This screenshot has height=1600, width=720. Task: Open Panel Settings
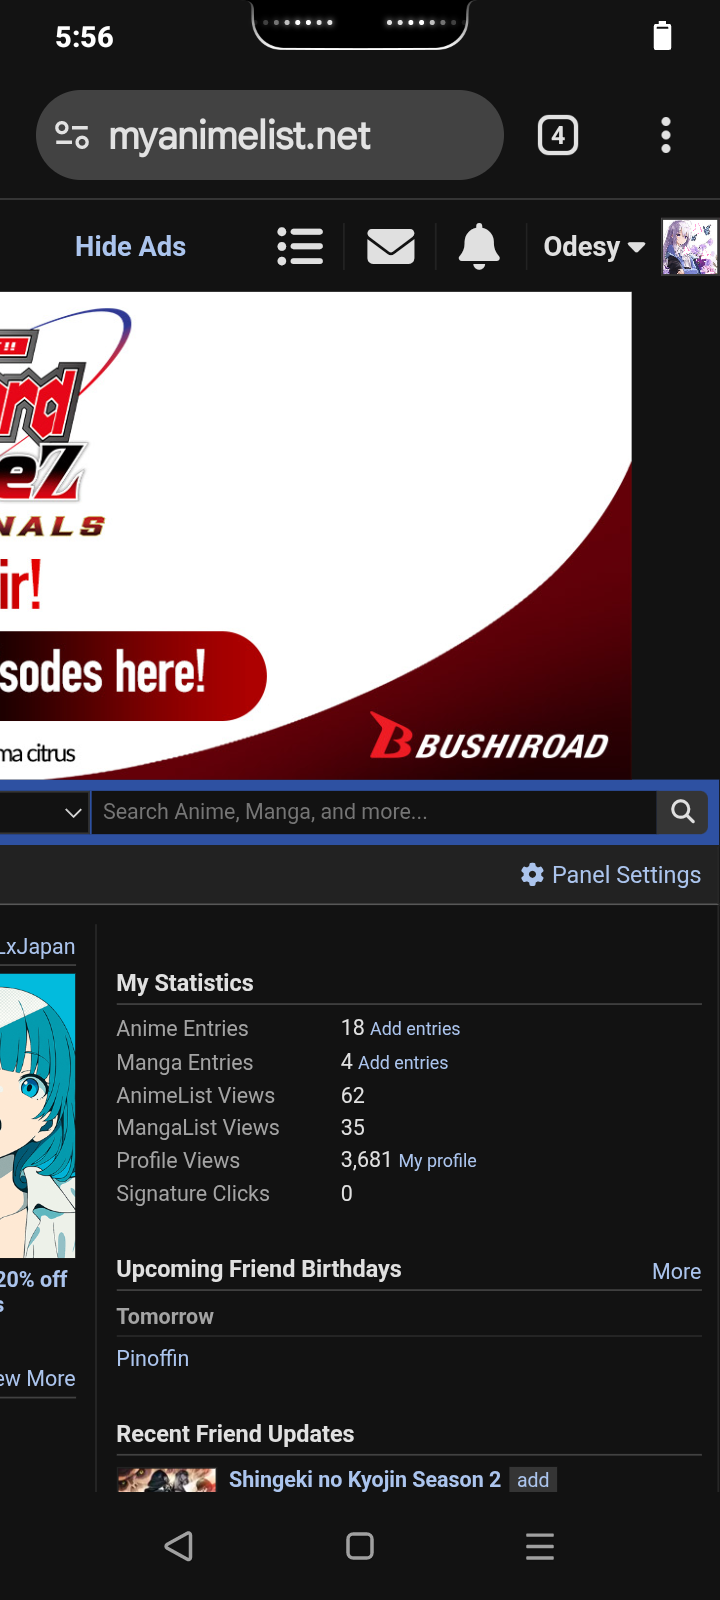[x=611, y=875]
